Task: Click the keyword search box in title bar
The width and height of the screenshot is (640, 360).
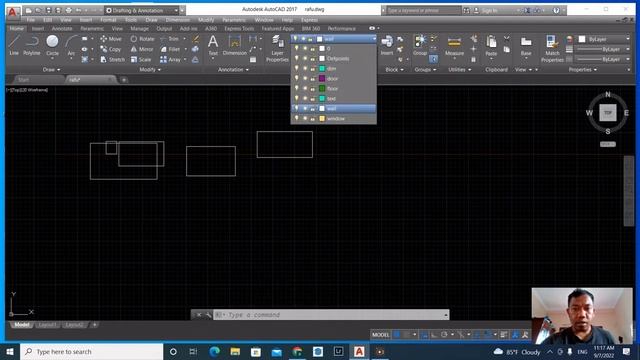Action: [x=423, y=10]
